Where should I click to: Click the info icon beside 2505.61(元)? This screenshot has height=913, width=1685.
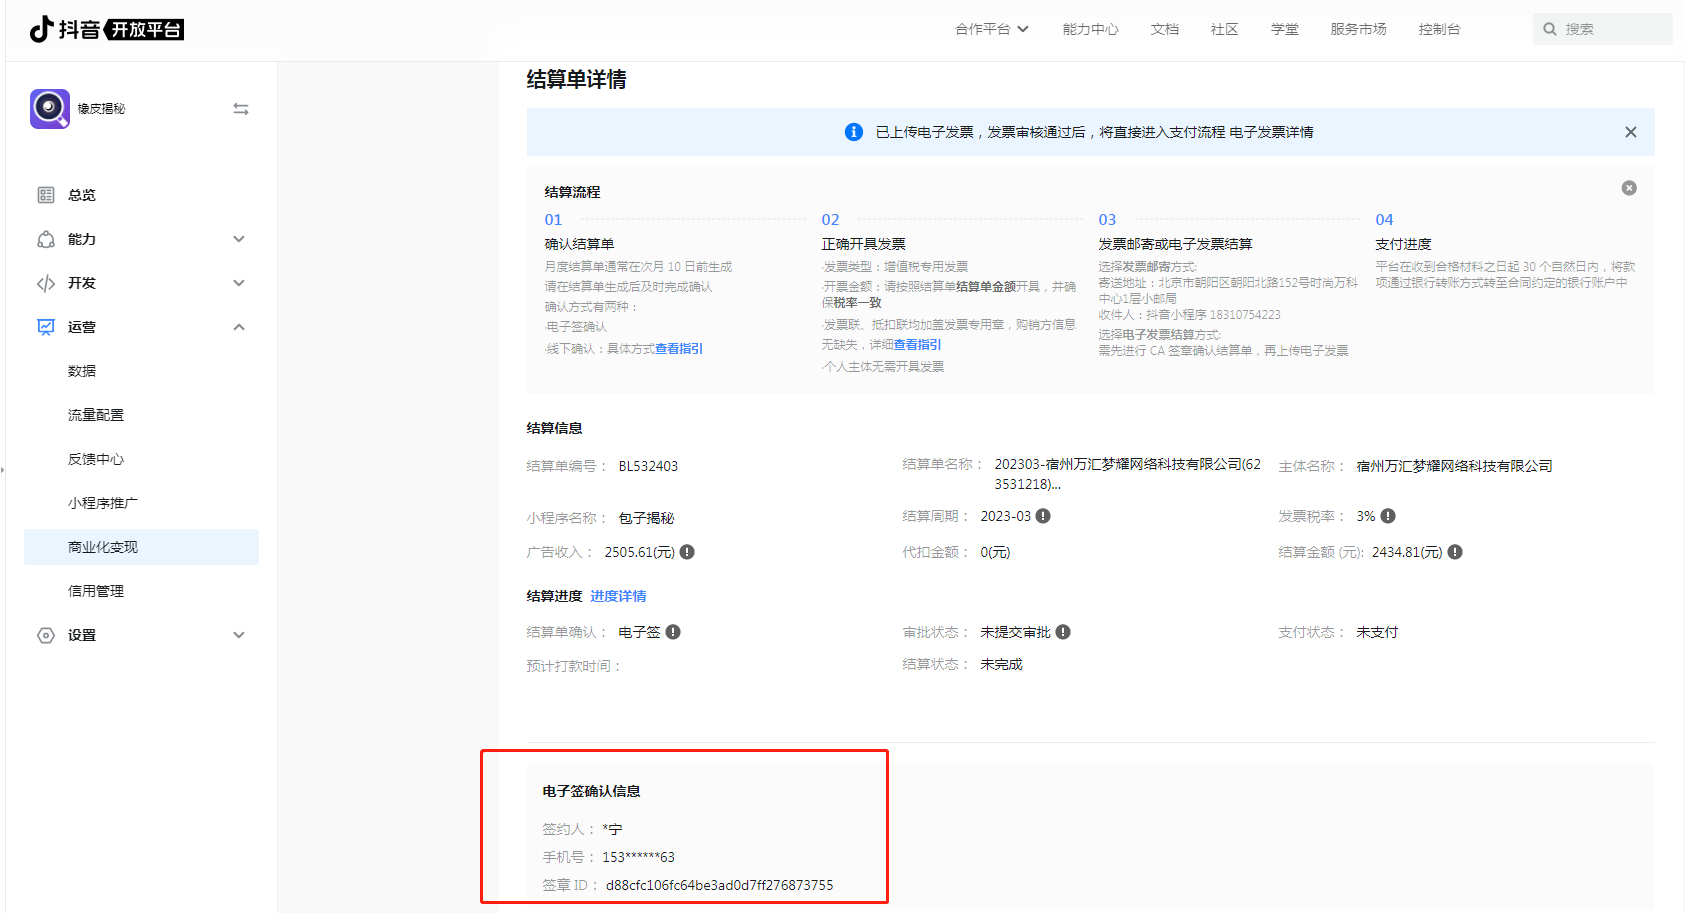687,552
